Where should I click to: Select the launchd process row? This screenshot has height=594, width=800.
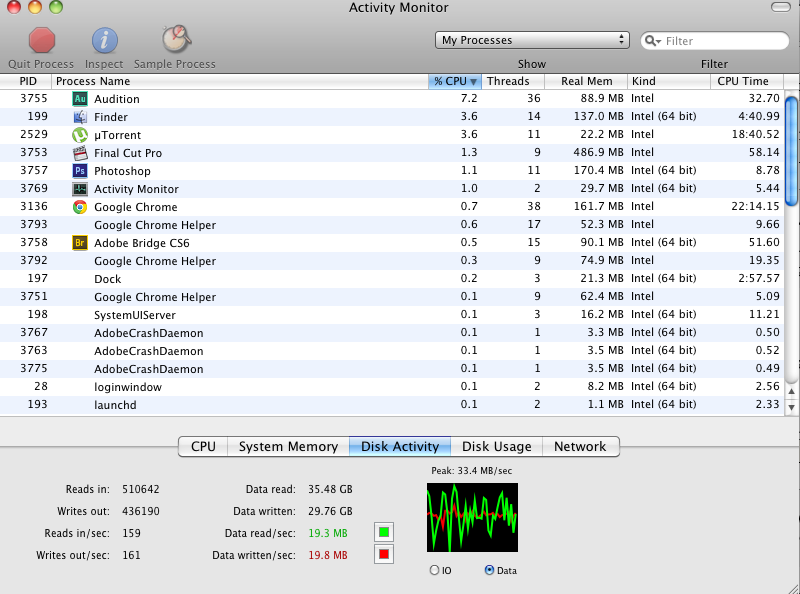[392, 405]
